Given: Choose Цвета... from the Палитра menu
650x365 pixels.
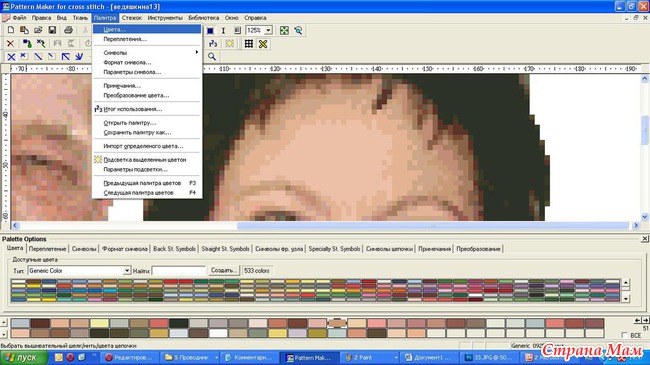Looking at the screenshot, I should point(147,29).
